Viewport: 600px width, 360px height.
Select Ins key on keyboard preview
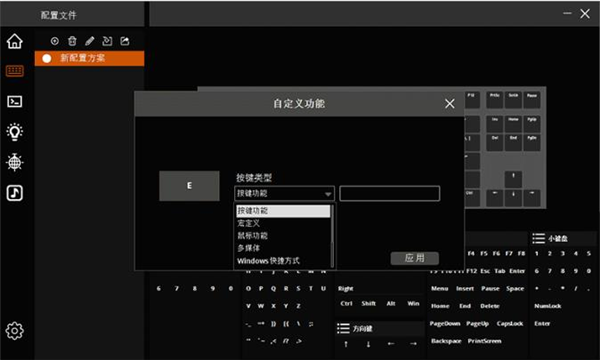coord(494,124)
